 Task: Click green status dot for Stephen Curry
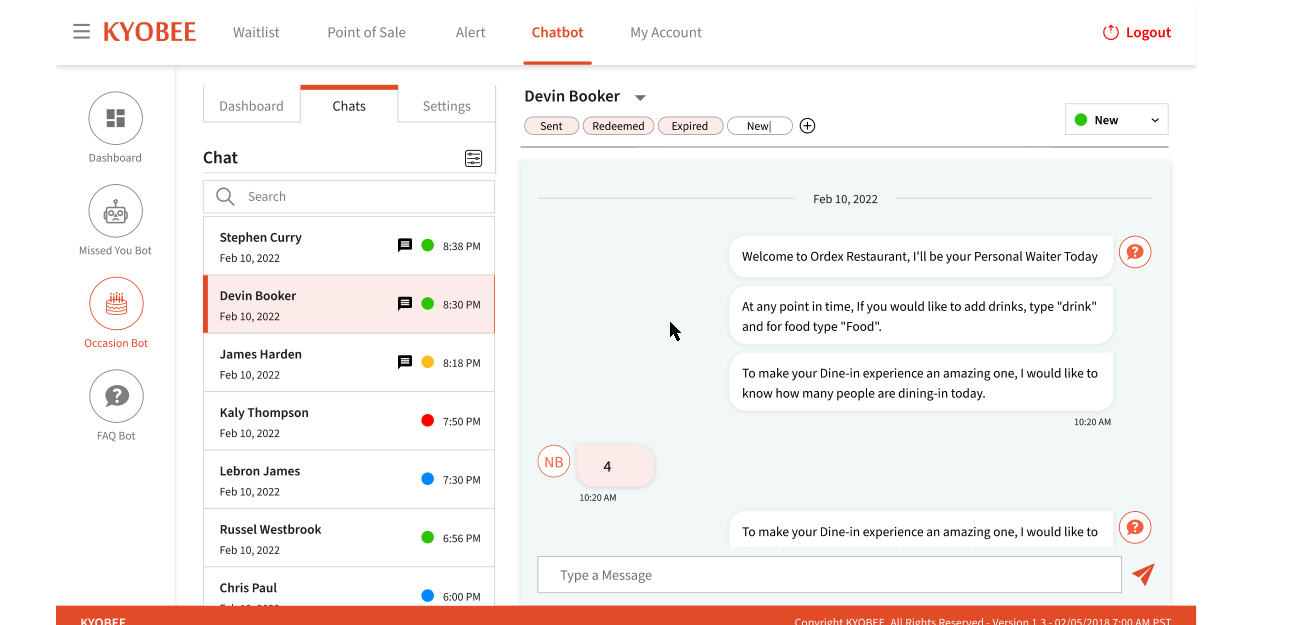tap(427, 245)
